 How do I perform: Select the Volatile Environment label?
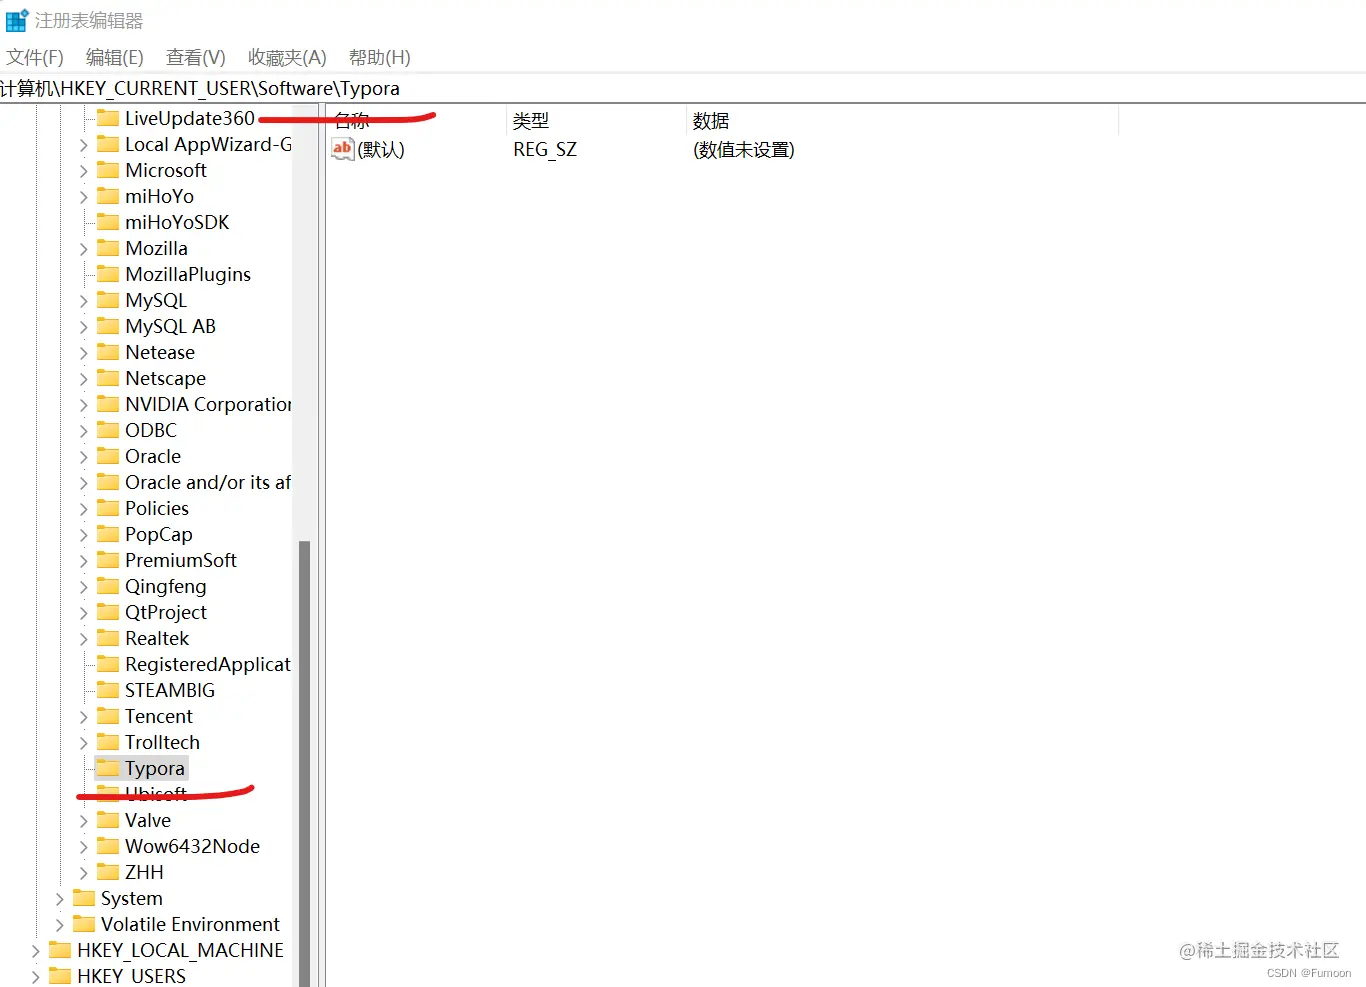[190, 924]
